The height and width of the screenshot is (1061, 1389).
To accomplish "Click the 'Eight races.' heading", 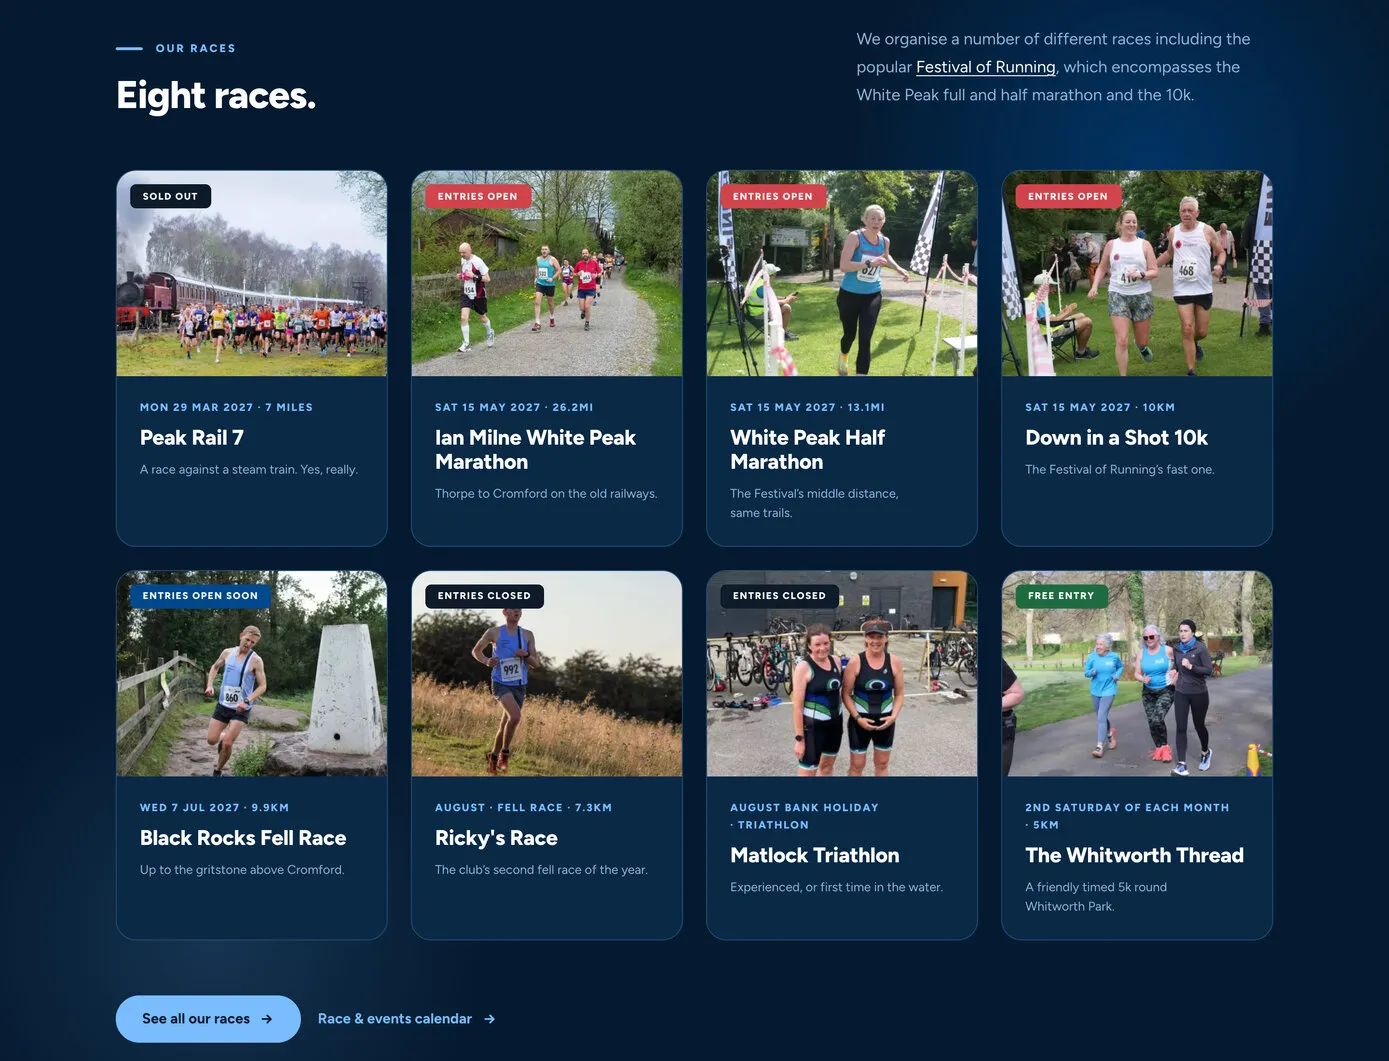I will click(216, 96).
